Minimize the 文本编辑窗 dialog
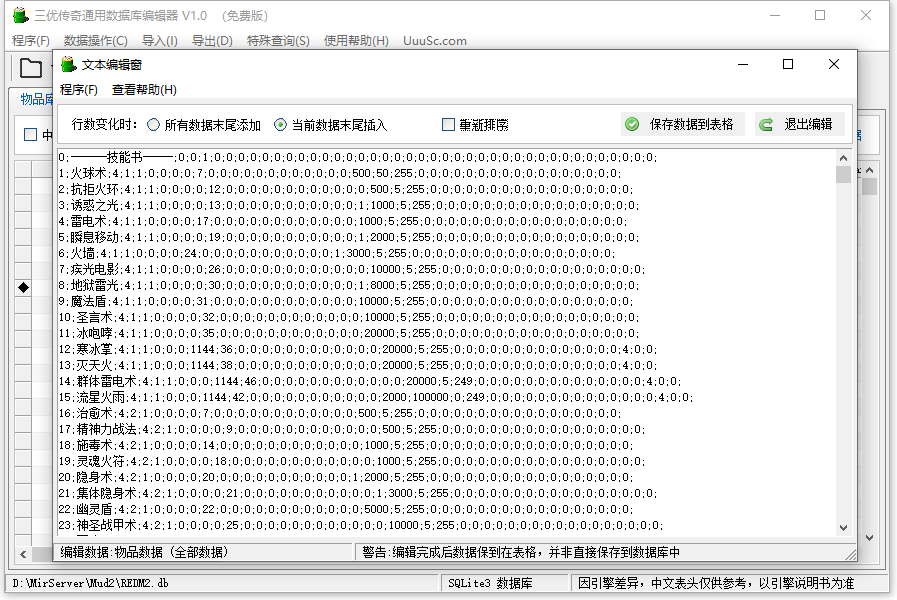 click(743, 64)
